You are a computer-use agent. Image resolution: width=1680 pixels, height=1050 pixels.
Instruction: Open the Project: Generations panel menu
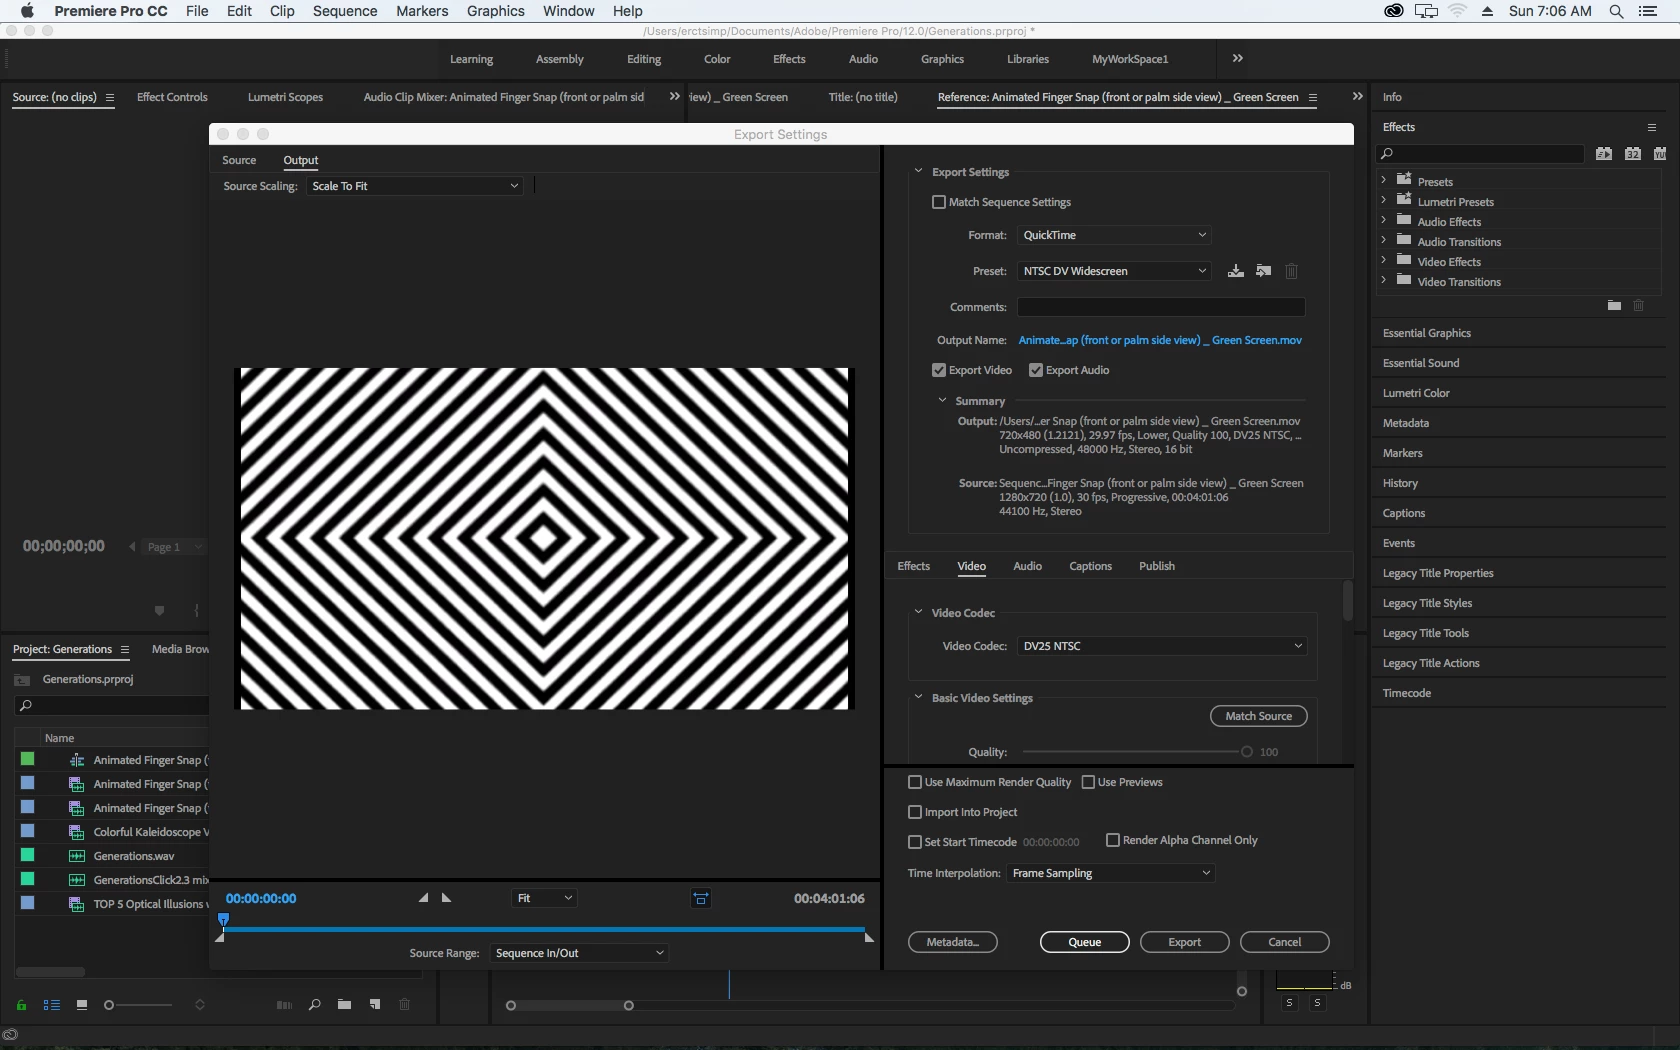pyautogui.click(x=125, y=650)
